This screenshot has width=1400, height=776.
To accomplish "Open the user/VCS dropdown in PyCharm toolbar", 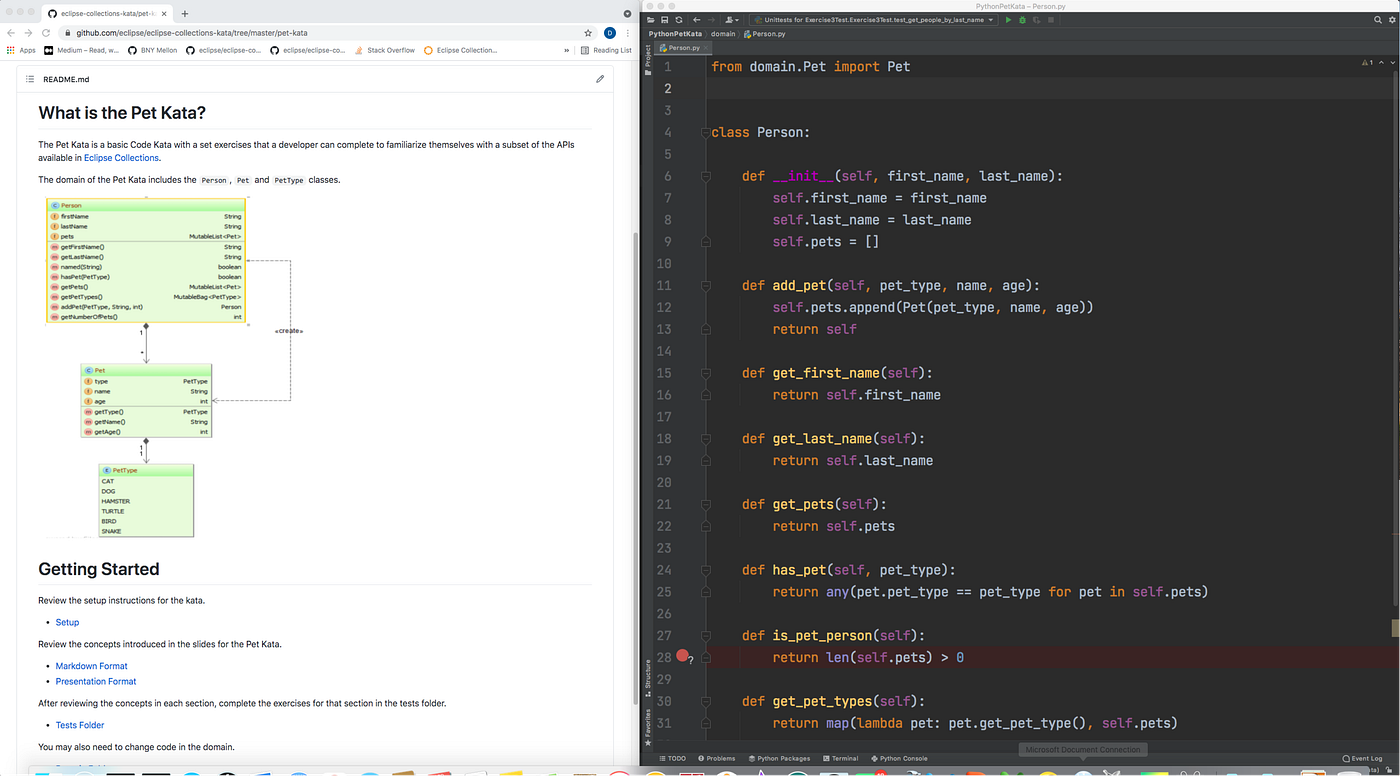I will click(733, 20).
